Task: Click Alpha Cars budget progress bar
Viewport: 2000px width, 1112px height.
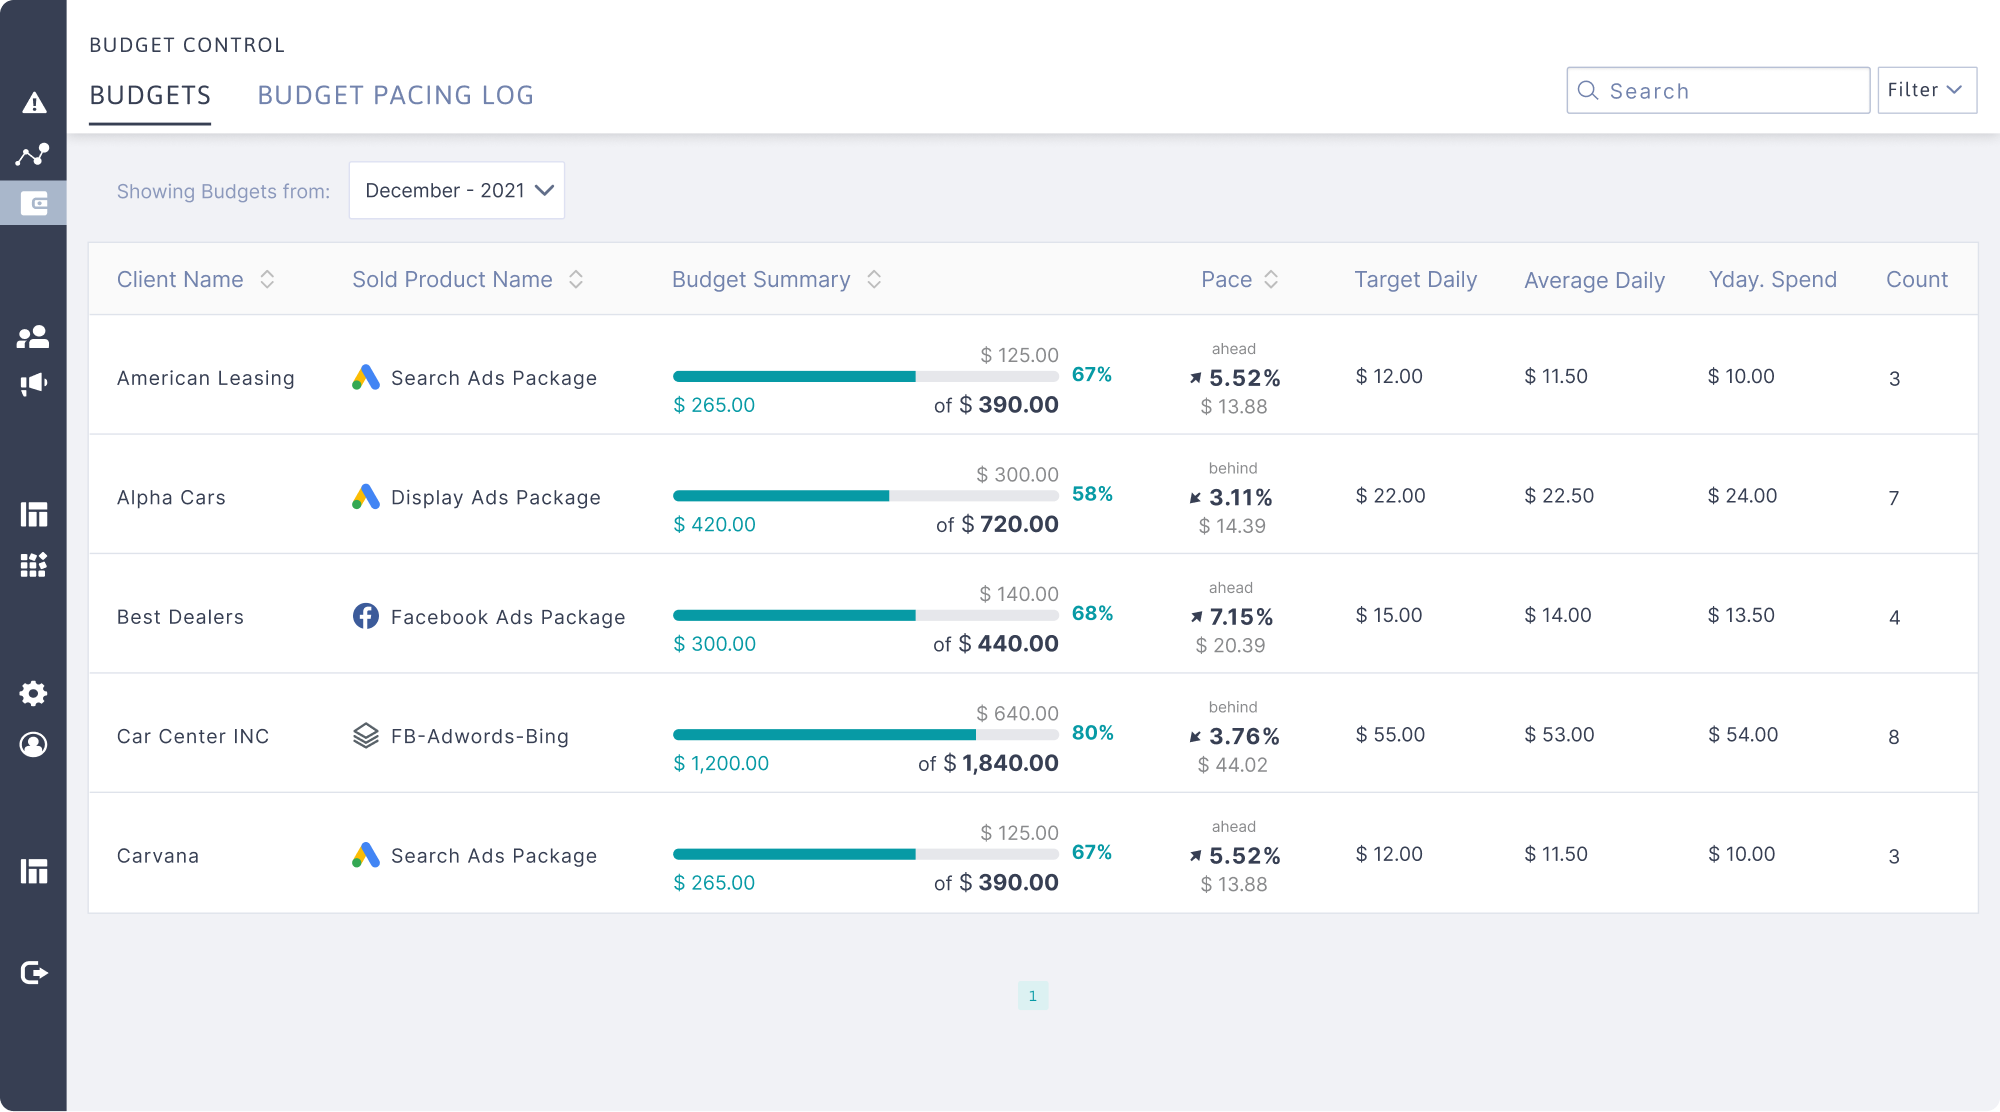Action: 865,496
